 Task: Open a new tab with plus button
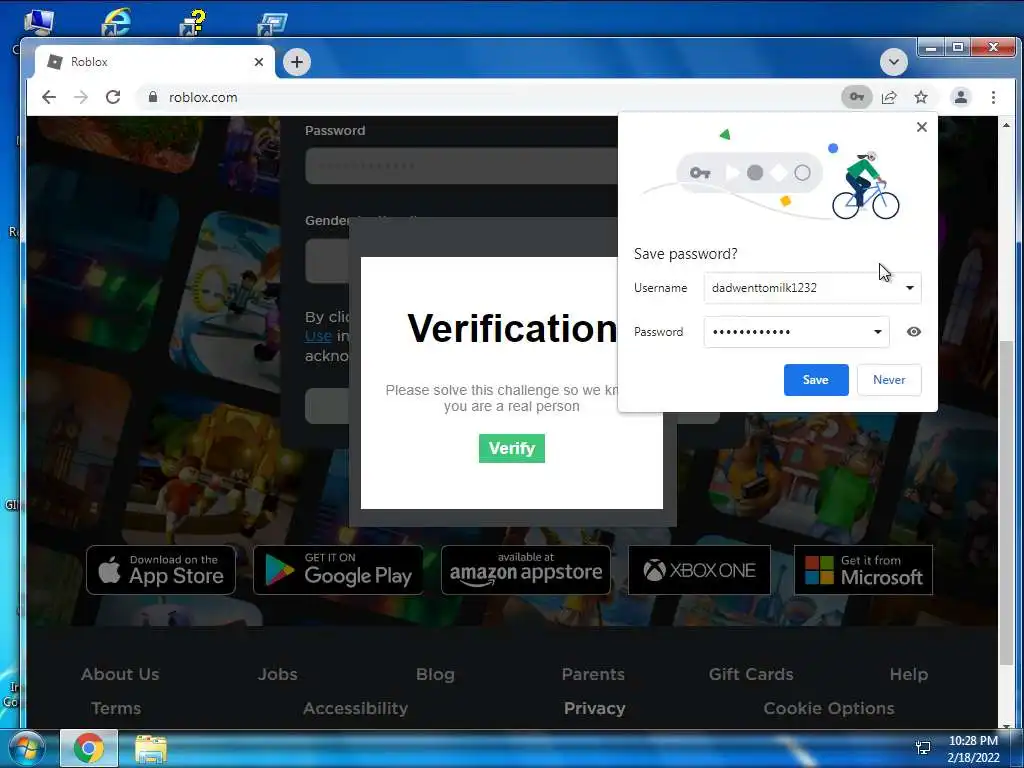[297, 62]
